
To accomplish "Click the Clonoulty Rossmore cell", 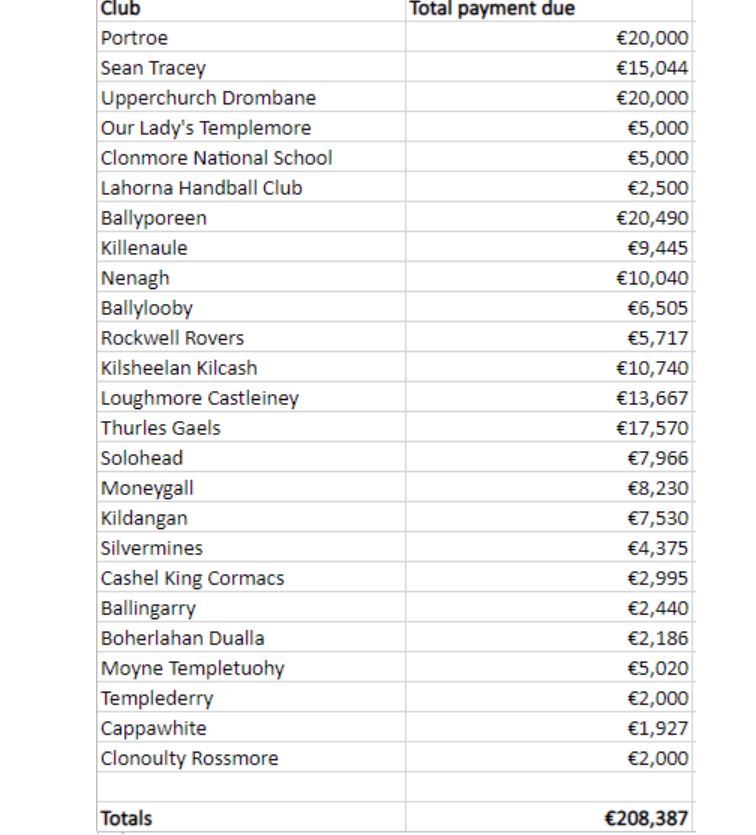I will coord(251,757).
